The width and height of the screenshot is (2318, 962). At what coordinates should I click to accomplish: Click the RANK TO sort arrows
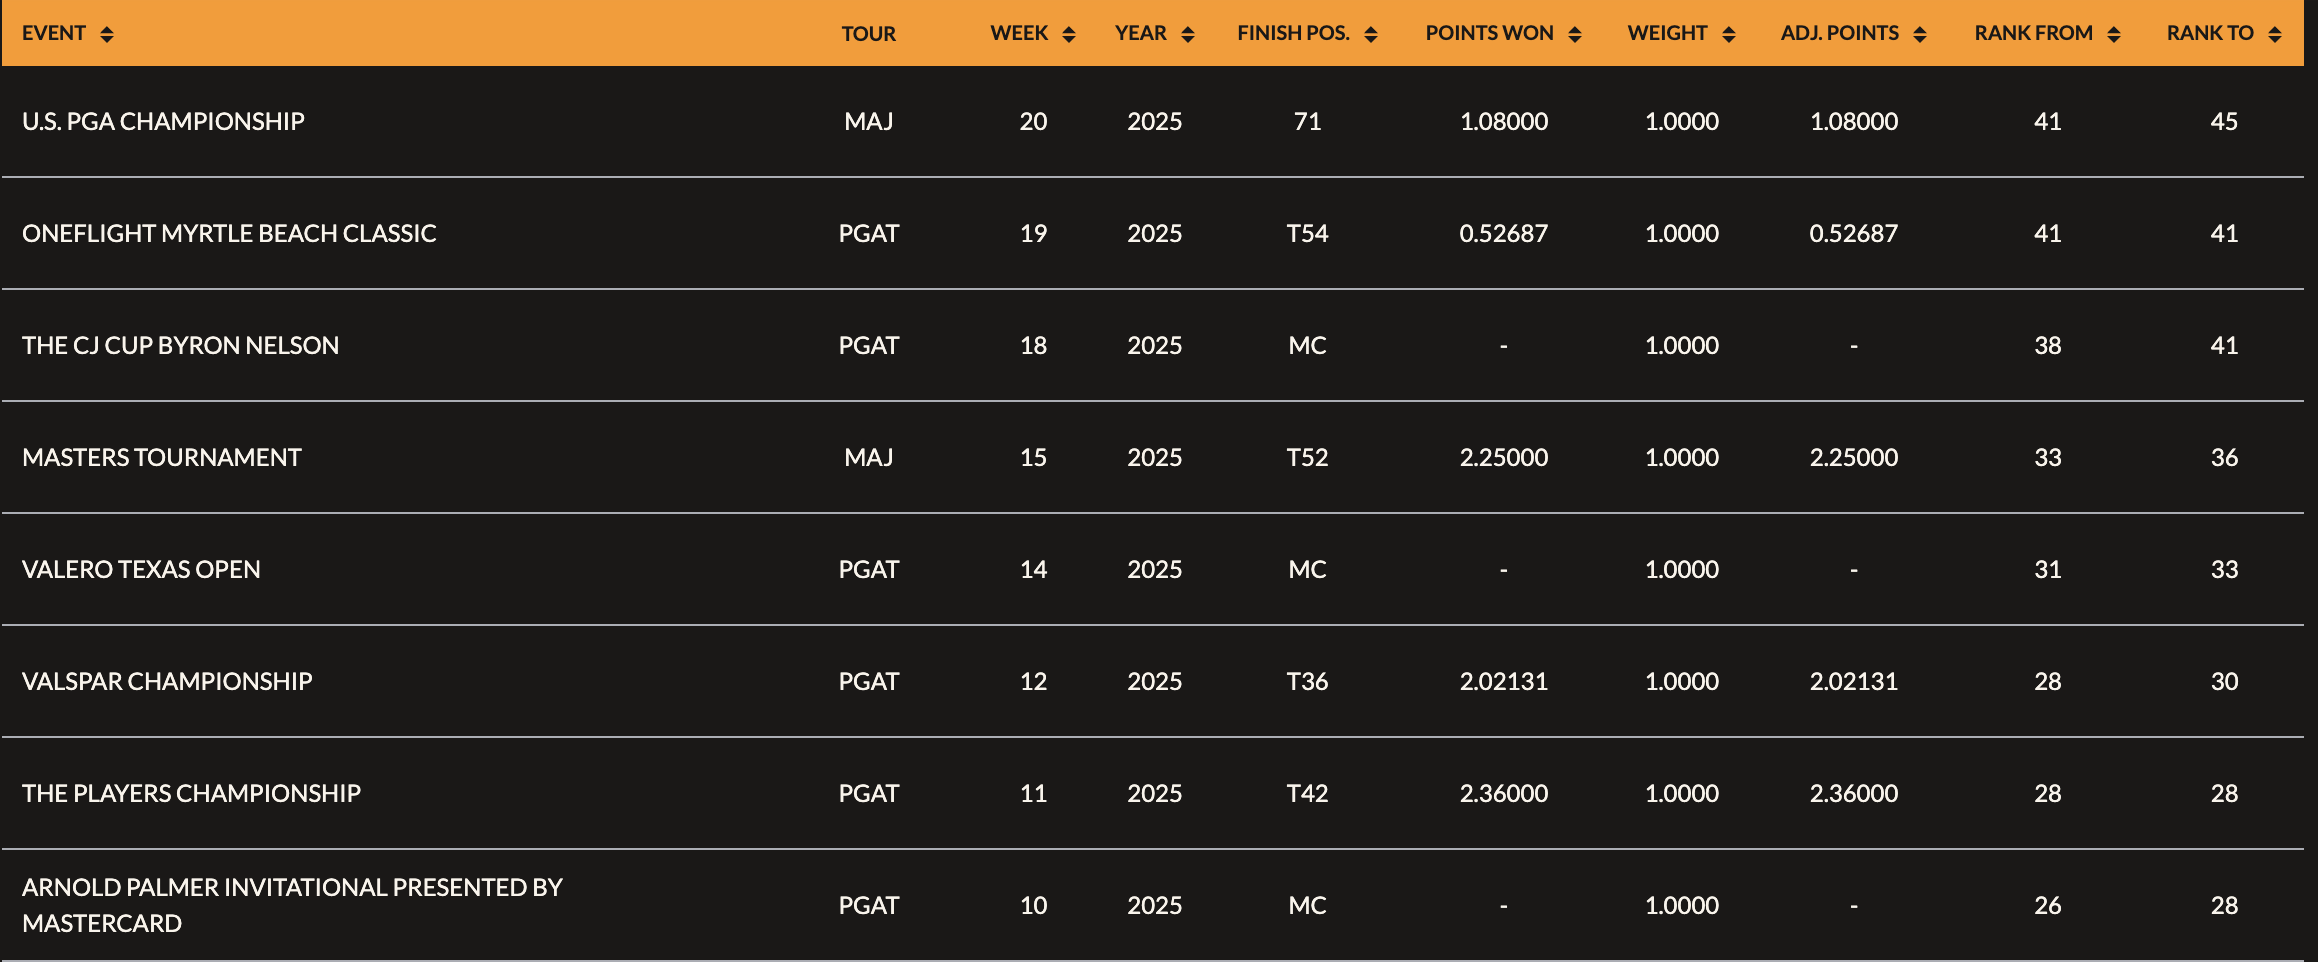pos(2275,34)
